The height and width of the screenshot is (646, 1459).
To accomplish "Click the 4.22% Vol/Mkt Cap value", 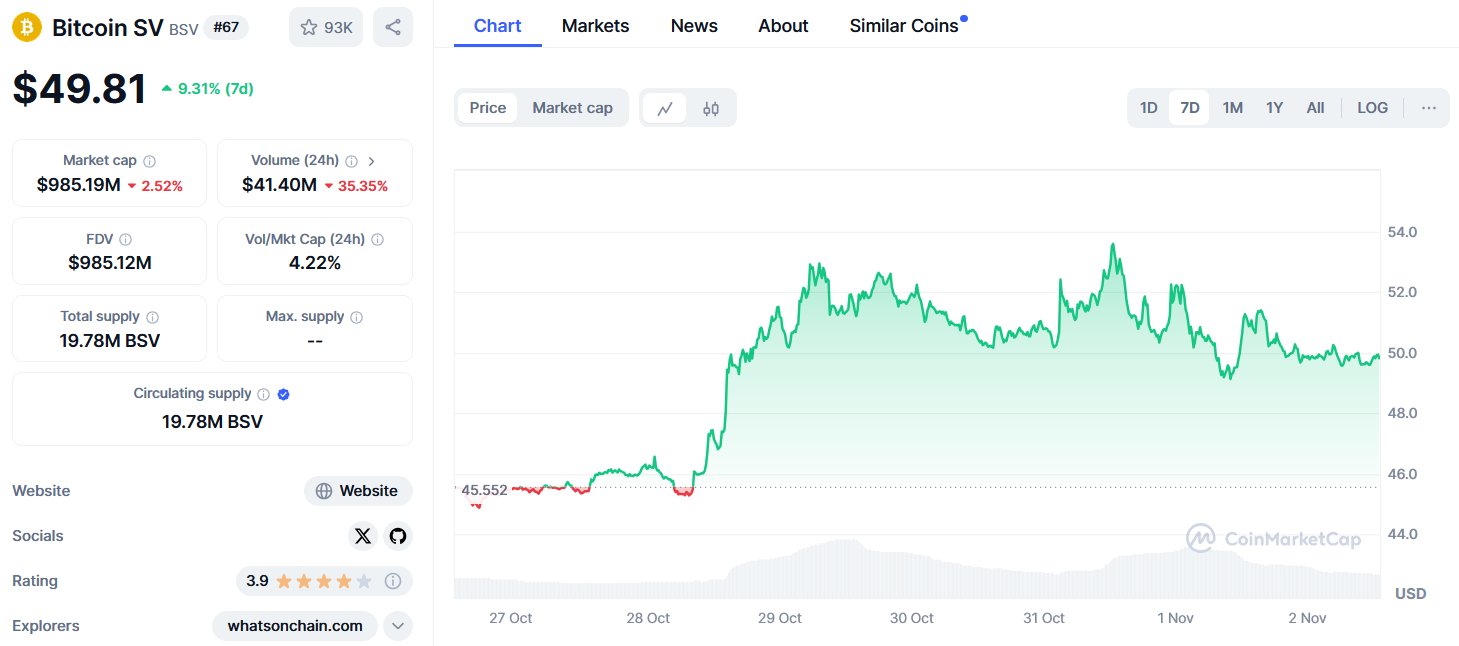I will click(x=315, y=263).
